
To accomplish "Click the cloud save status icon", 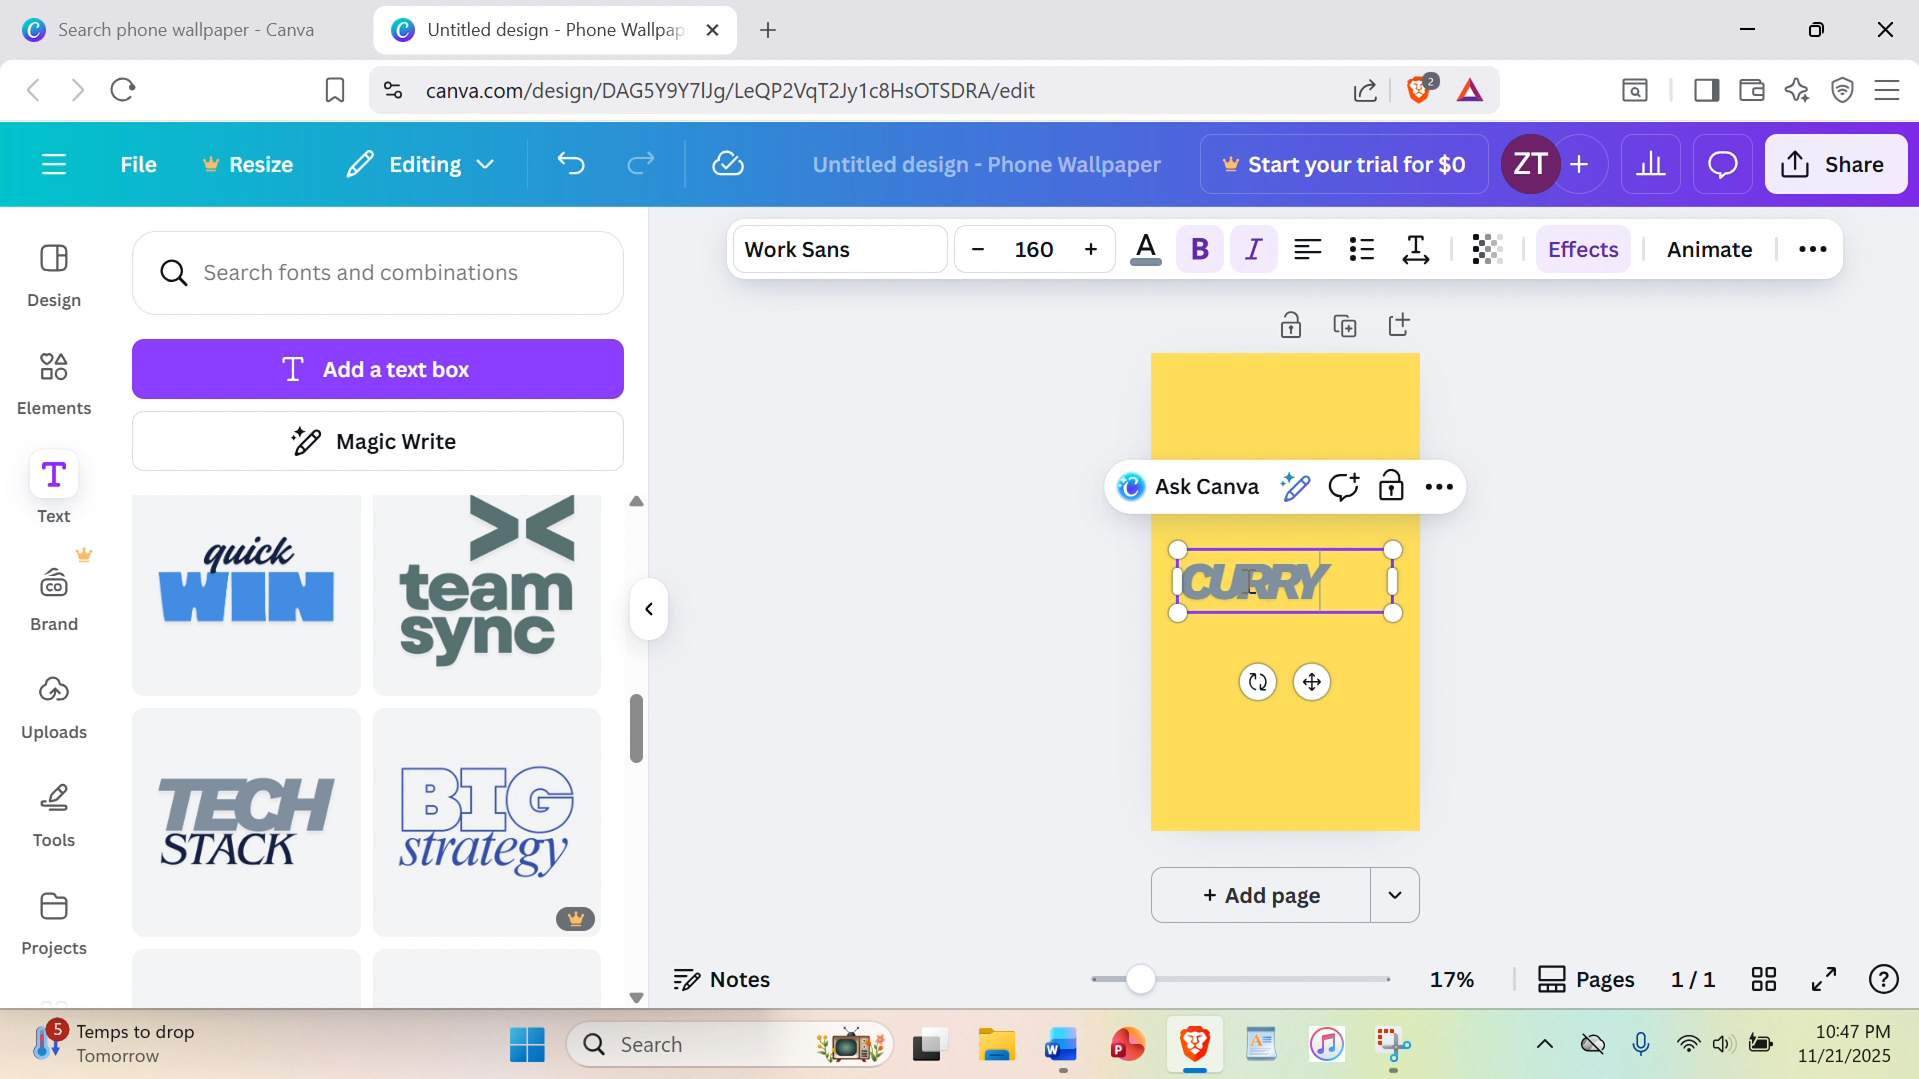I will pyautogui.click(x=728, y=164).
